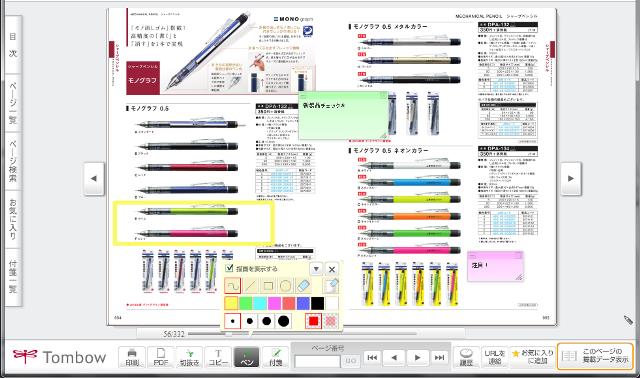Choose the second pen thickness dot
Image resolution: width=640 pixels, height=378 pixels.
pos(249,321)
